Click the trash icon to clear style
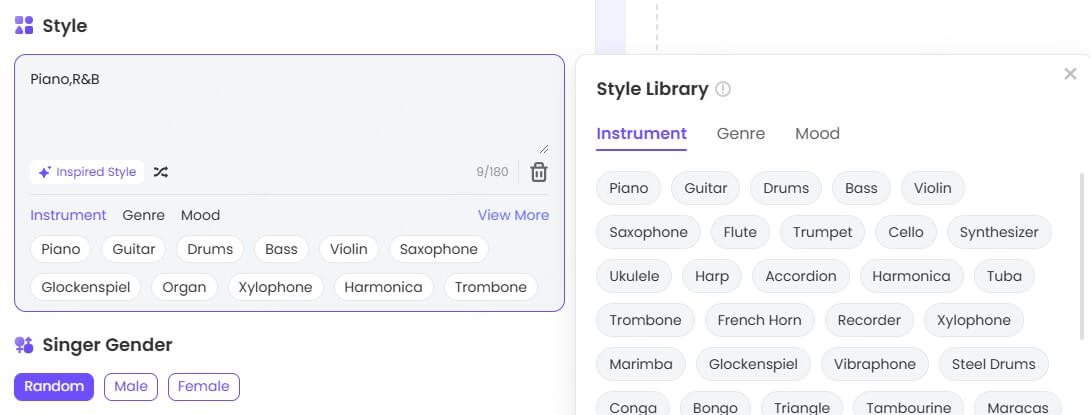 pos(539,172)
